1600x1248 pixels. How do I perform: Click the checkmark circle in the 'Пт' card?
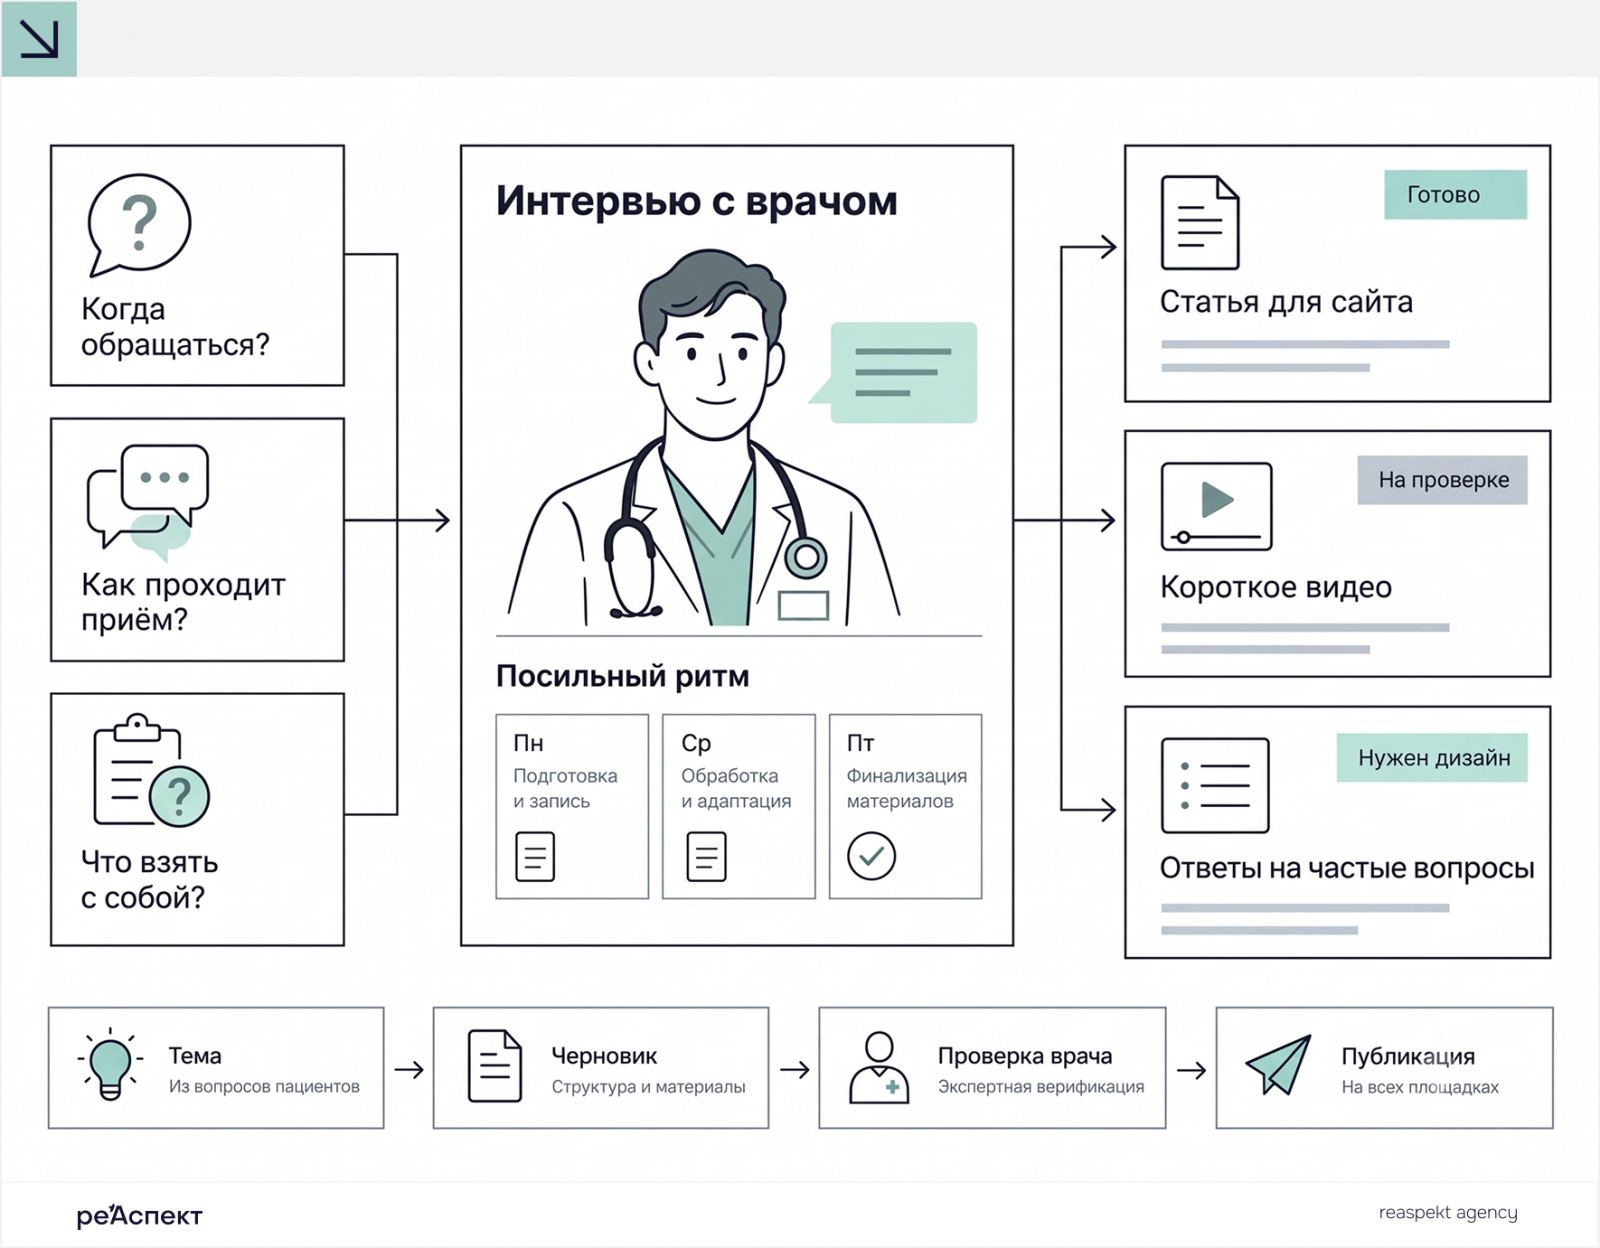[x=871, y=856]
